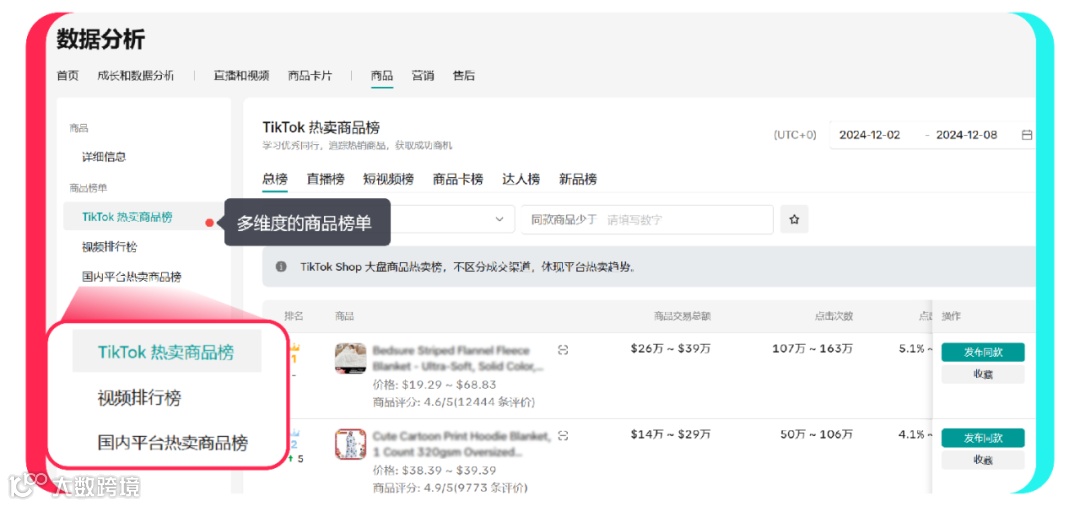1080x506 pixels.
Task: Click link icon beside Hoodie Blanket title
Action: click(x=563, y=436)
